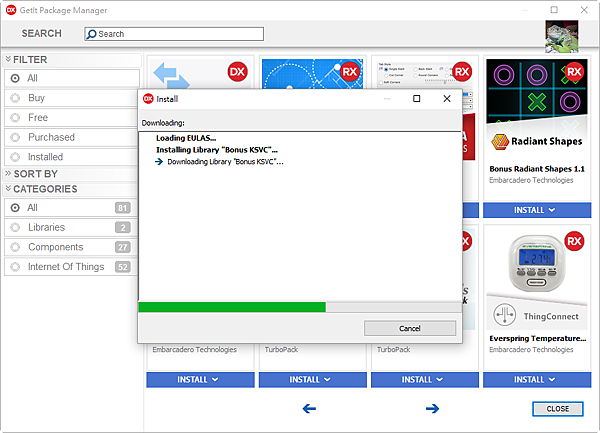Install Bonus Radiant Shapes 1.1

[537, 210]
